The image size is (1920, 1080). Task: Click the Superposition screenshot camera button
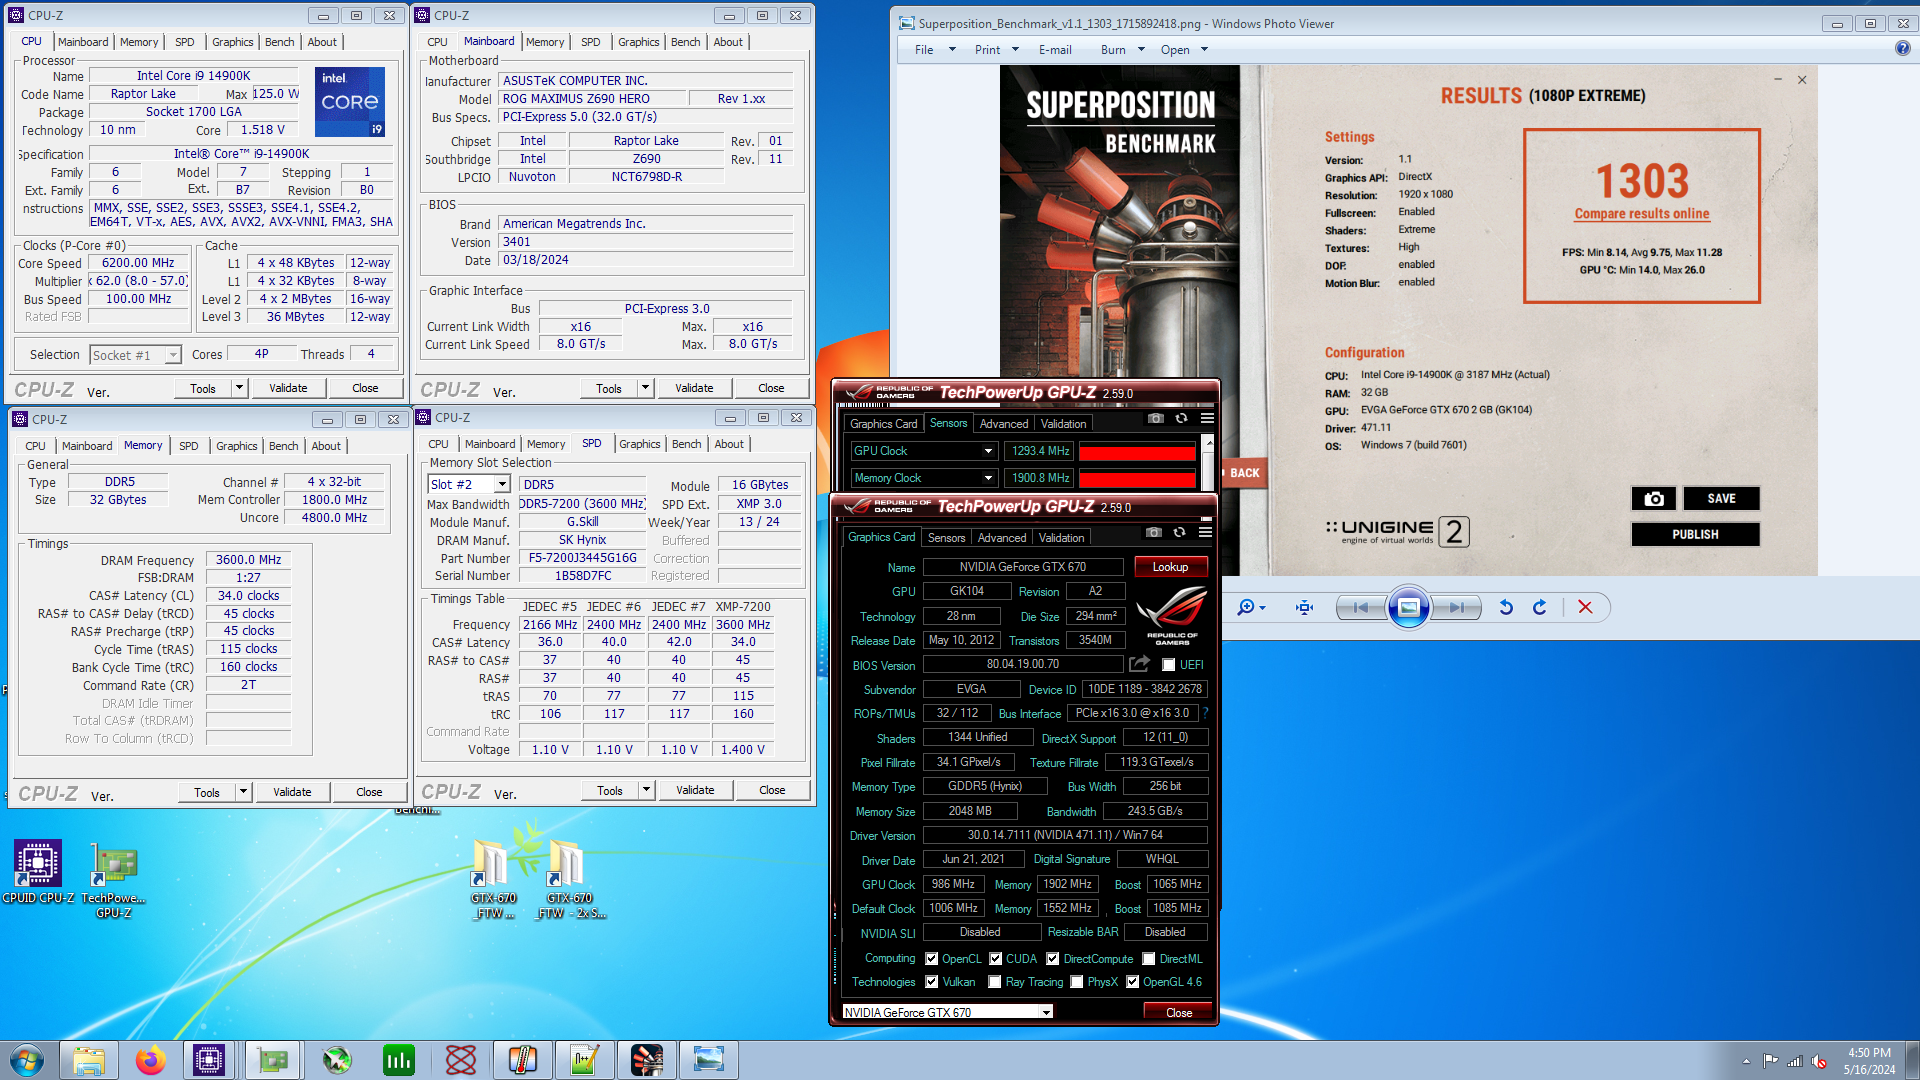tap(1654, 499)
